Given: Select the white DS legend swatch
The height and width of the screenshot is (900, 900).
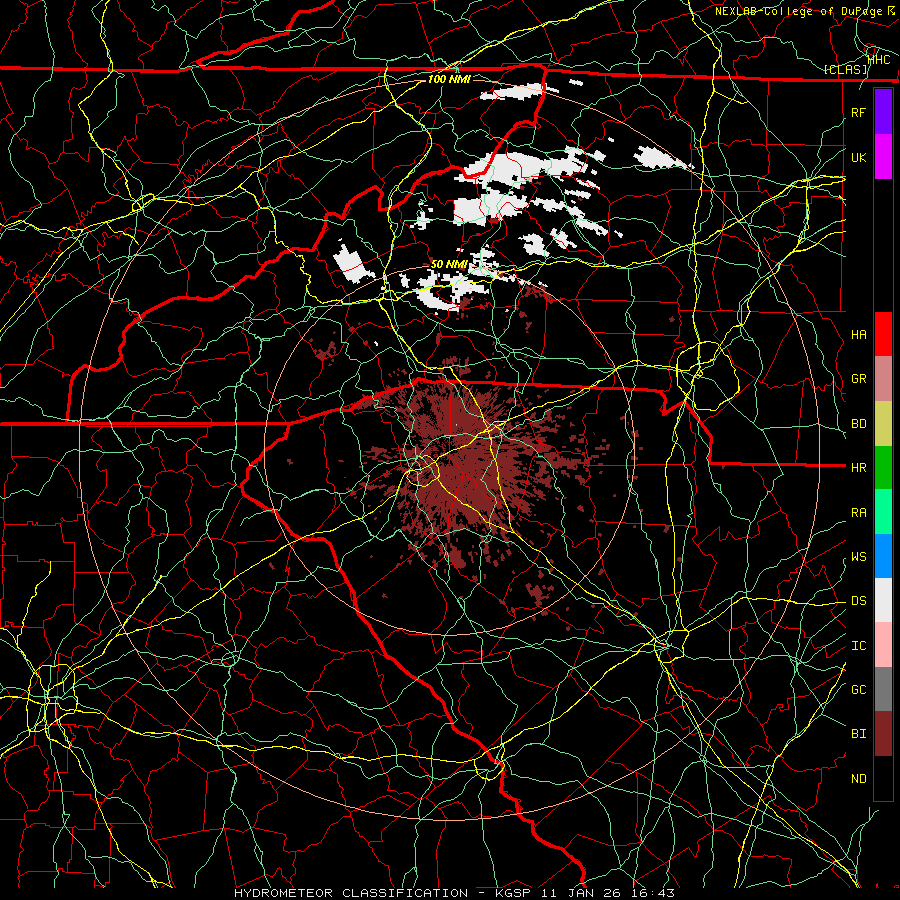Looking at the screenshot, I should 883,600.
